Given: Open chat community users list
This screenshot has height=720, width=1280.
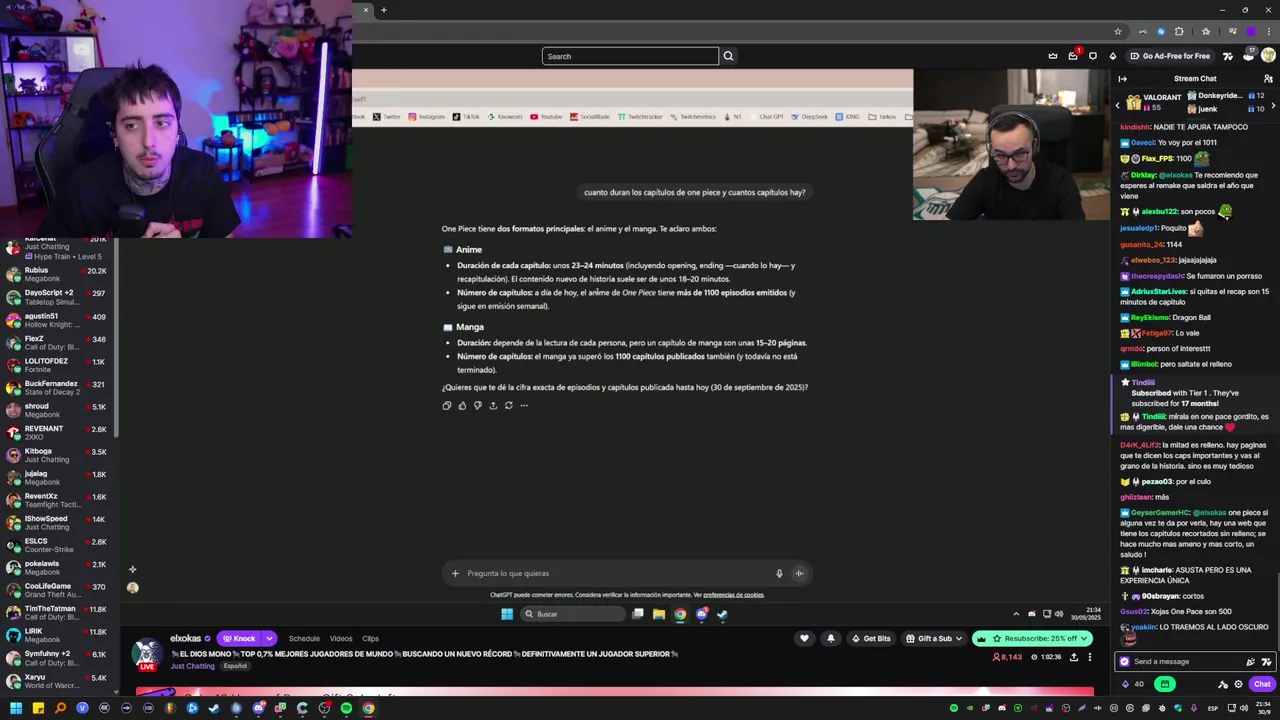Looking at the screenshot, I should click(1268, 79).
